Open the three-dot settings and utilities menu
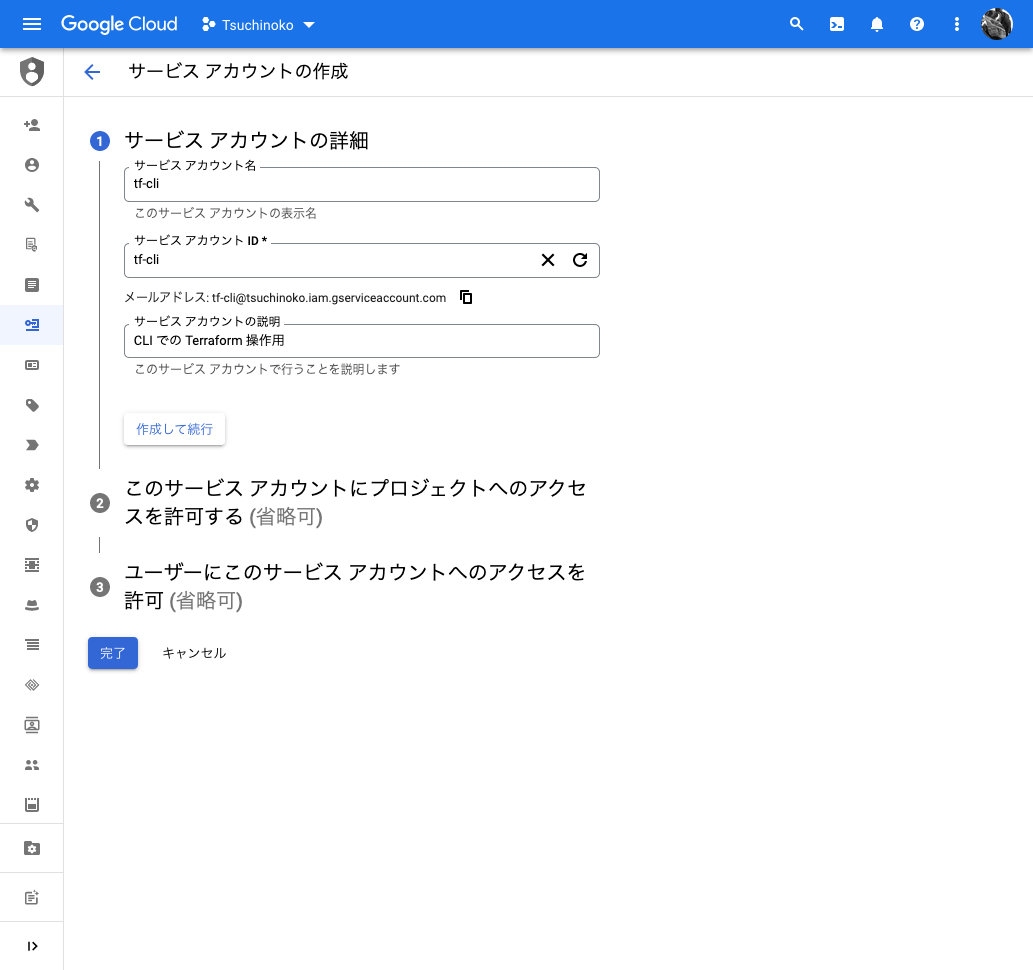Viewport: 1033px width, 970px height. pos(957,24)
